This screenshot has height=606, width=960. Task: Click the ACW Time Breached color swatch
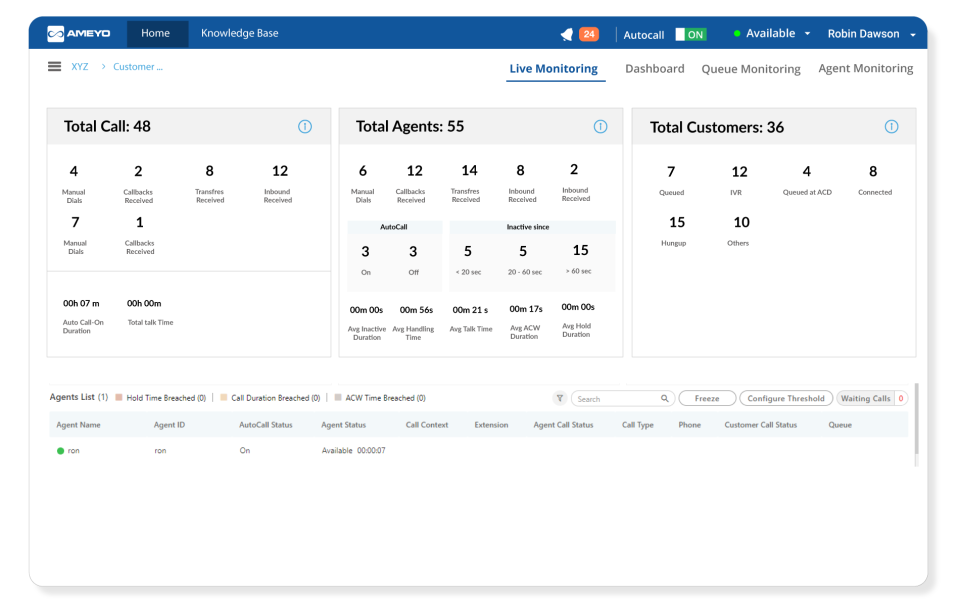337,398
